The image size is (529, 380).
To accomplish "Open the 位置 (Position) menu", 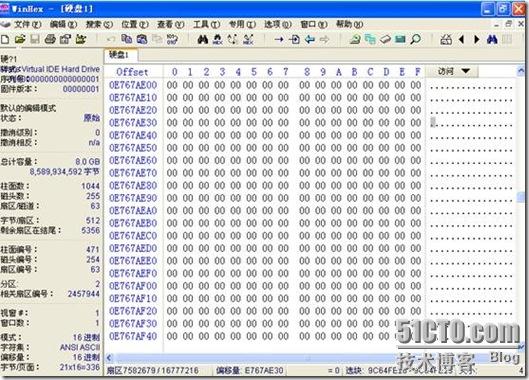I will pos(135,24).
